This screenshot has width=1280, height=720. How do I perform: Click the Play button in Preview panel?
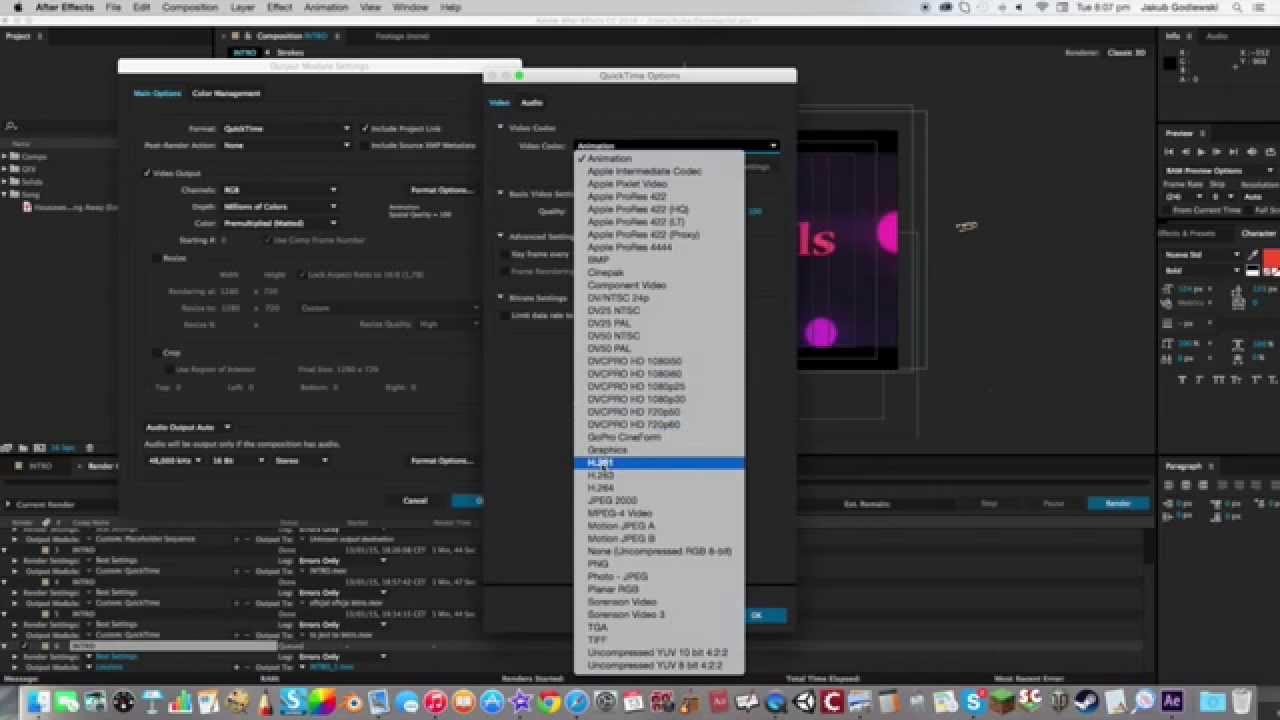1200,152
